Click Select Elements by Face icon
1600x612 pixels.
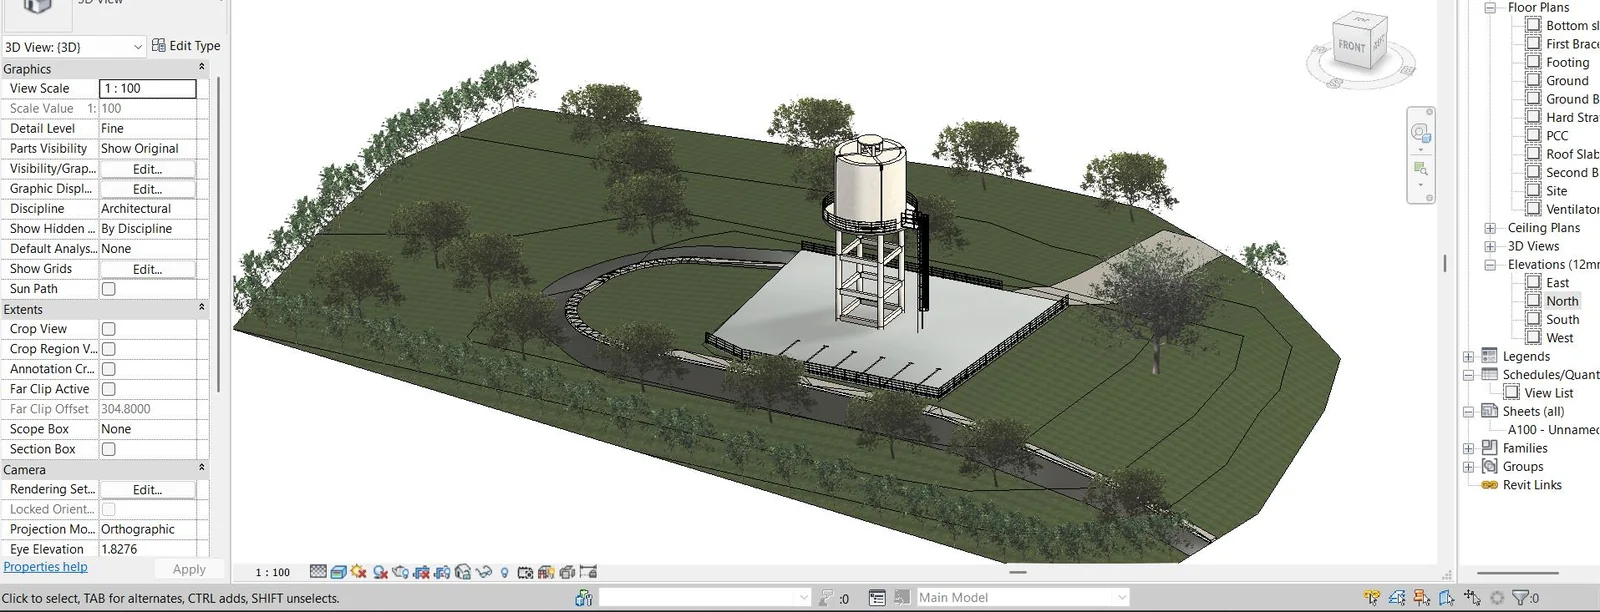coord(1446,598)
